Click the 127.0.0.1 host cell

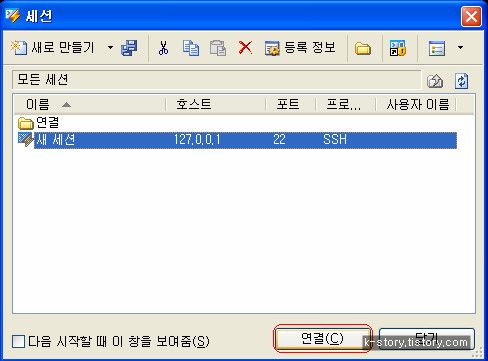tap(197, 140)
